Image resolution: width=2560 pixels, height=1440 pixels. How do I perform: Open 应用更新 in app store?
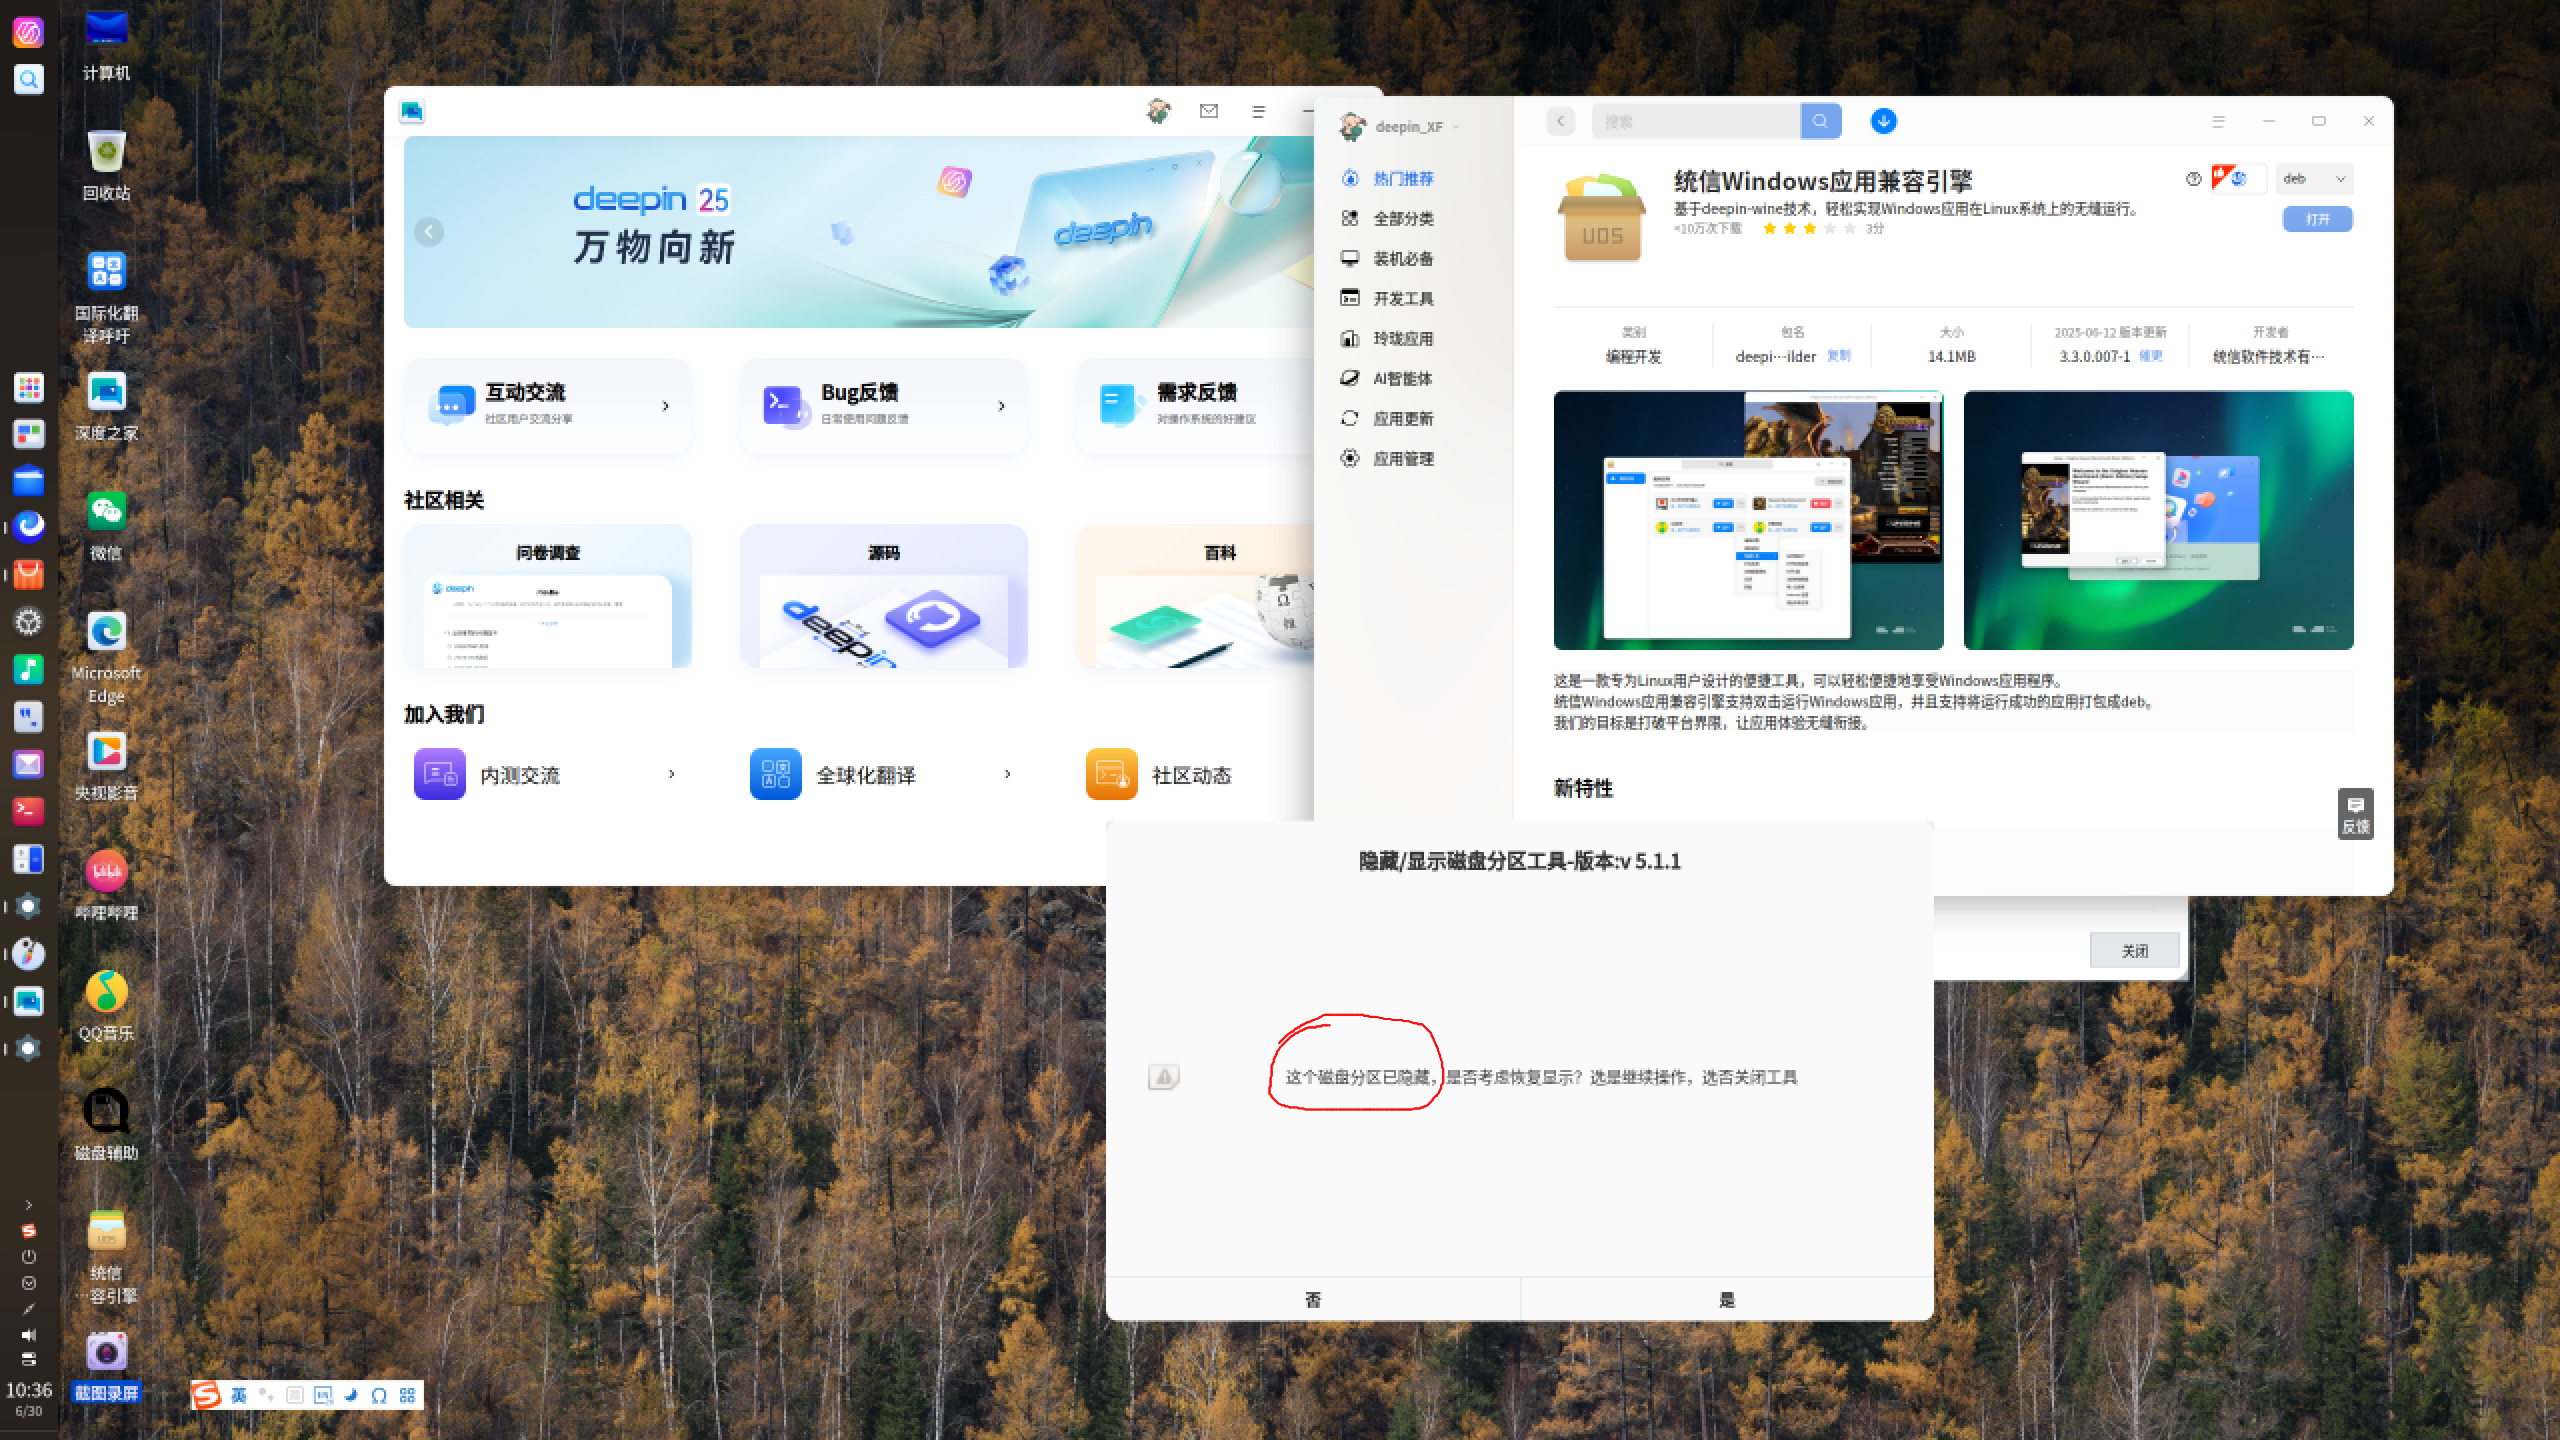point(1388,419)
